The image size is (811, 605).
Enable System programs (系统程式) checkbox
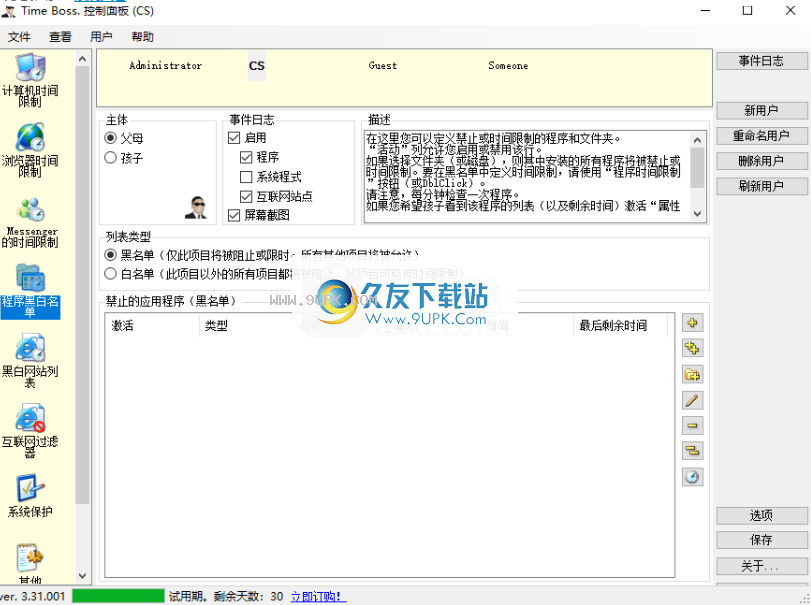(x=246, y=177)
